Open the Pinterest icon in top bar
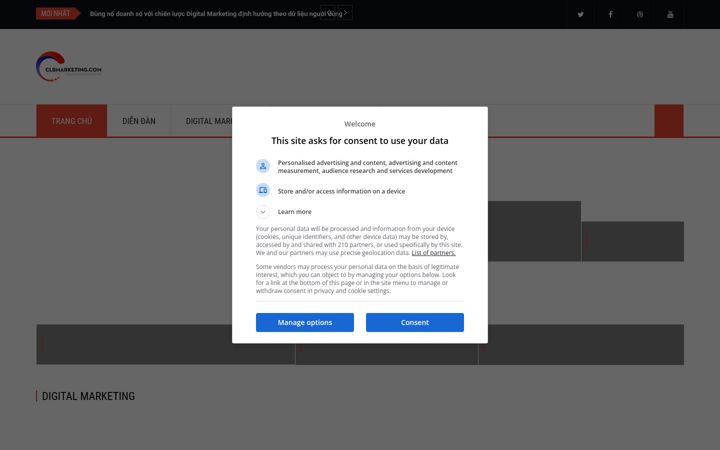 point(640,14)
